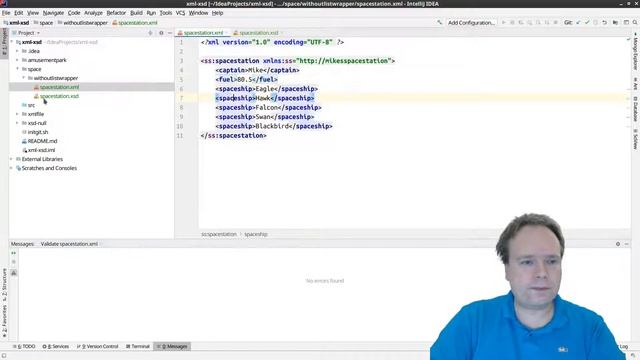640x360 pixels.
Task: Expand External Libraries node
Action: pos(11,159)
